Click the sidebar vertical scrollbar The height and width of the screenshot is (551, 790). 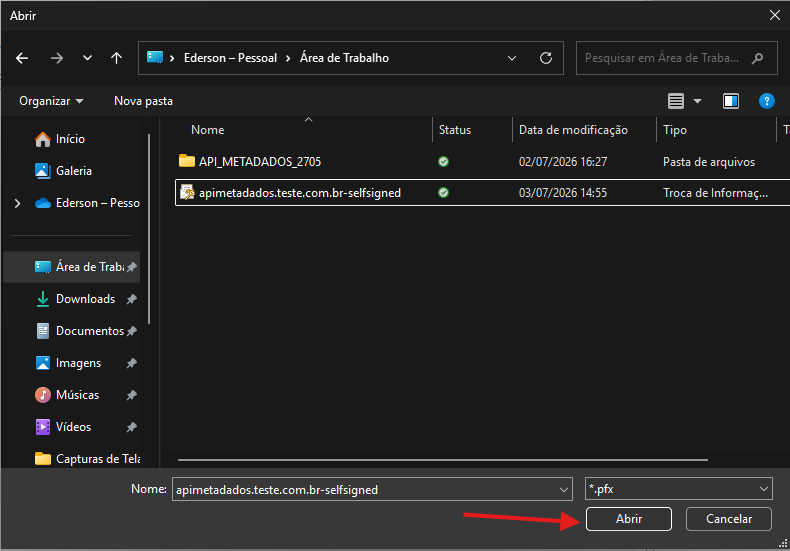point(149,229)
